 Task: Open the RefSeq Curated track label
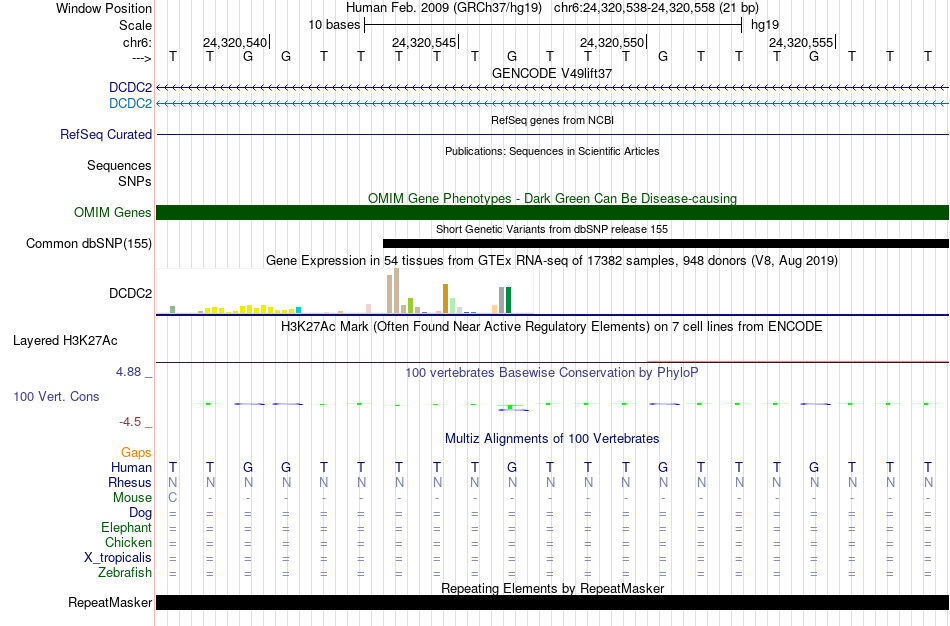pos(105,135)
